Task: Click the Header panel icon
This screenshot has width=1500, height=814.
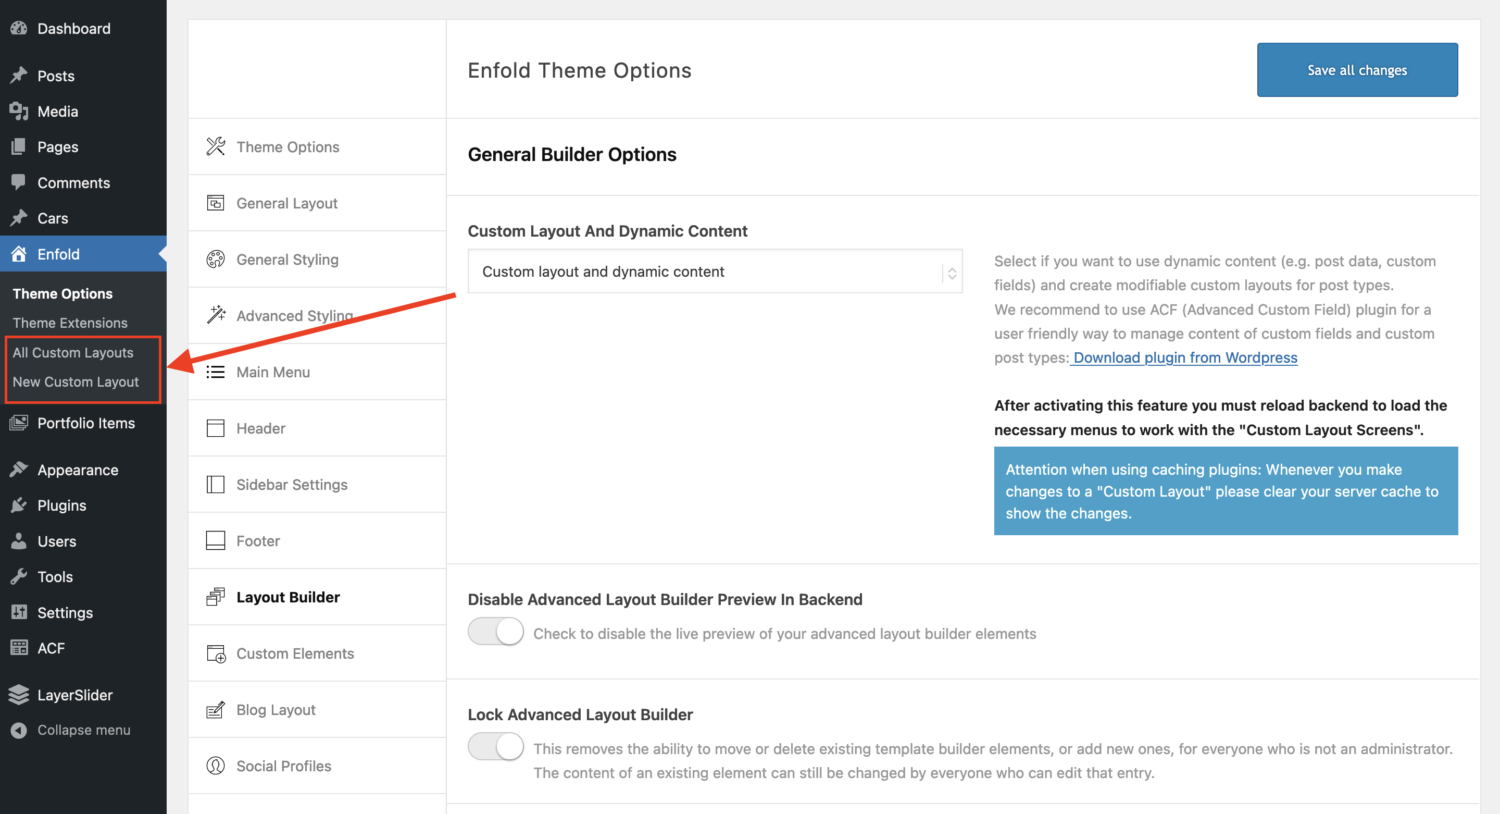Action: (215, 428)
